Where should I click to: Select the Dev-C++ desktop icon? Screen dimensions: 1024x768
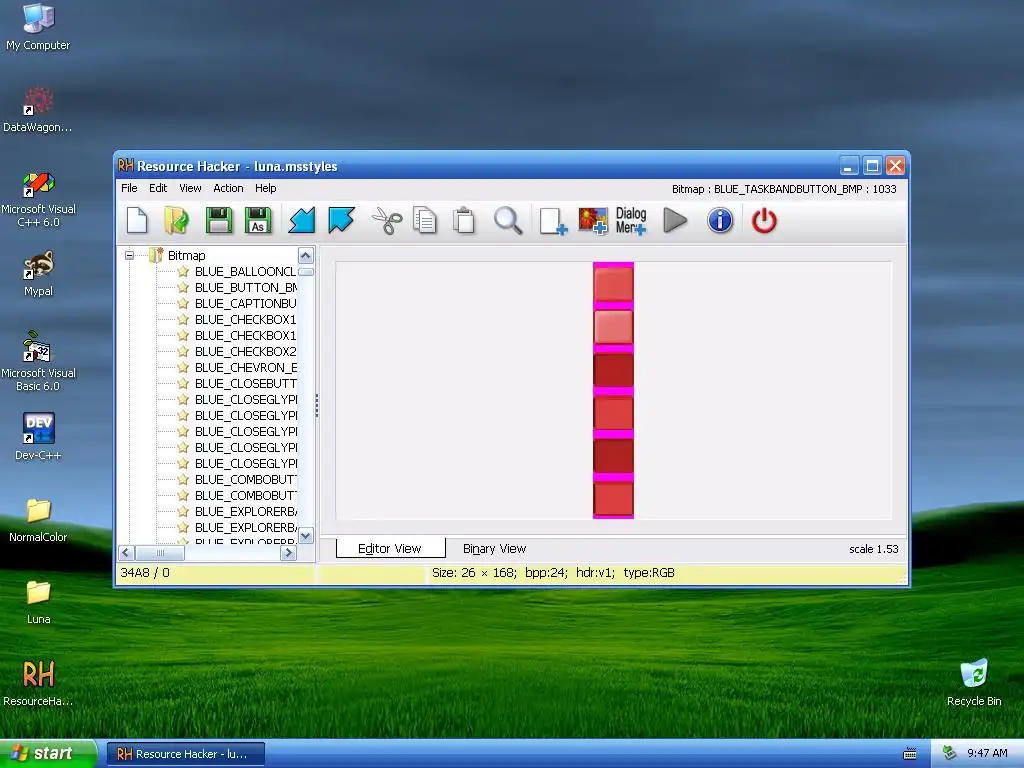(38, 436)
